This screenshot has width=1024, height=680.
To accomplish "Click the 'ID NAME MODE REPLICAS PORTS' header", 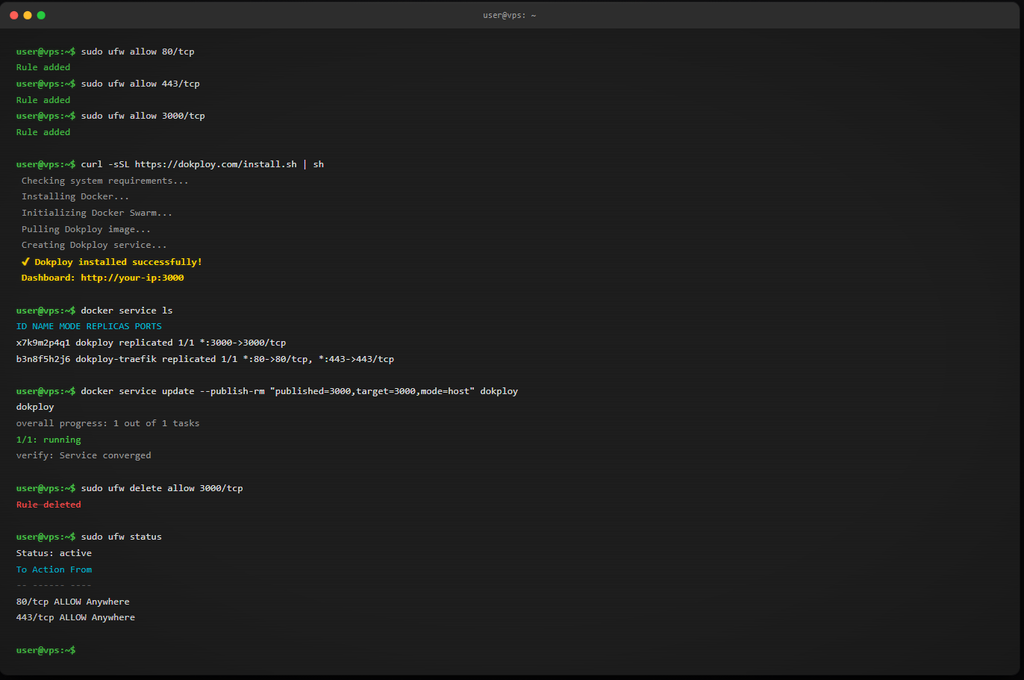I will coord(89,326).
